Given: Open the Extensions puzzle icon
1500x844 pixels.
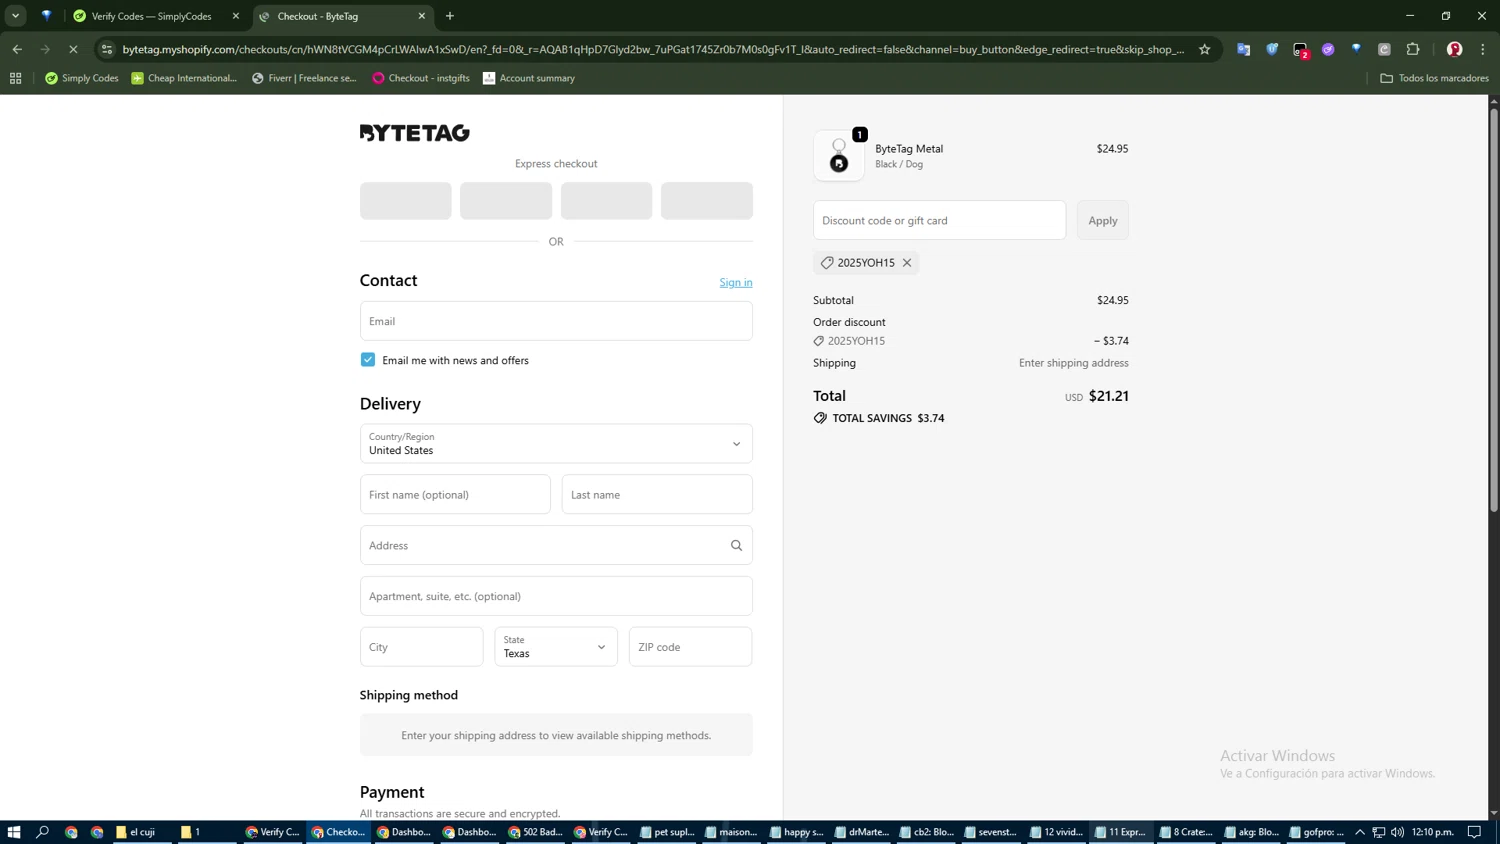Looking at the screenshot, I should click(x=1413, y=49).
